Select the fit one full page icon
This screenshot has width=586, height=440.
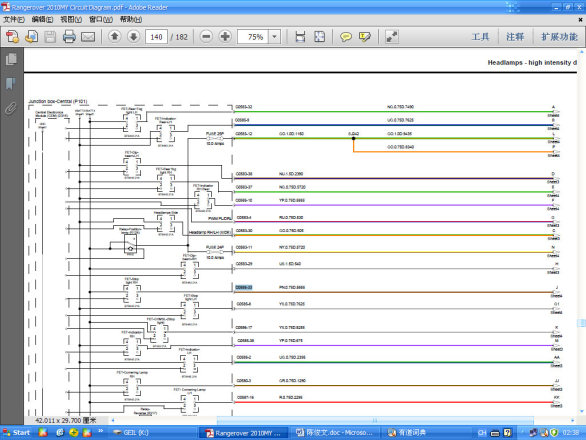click(x=319, y=37)
